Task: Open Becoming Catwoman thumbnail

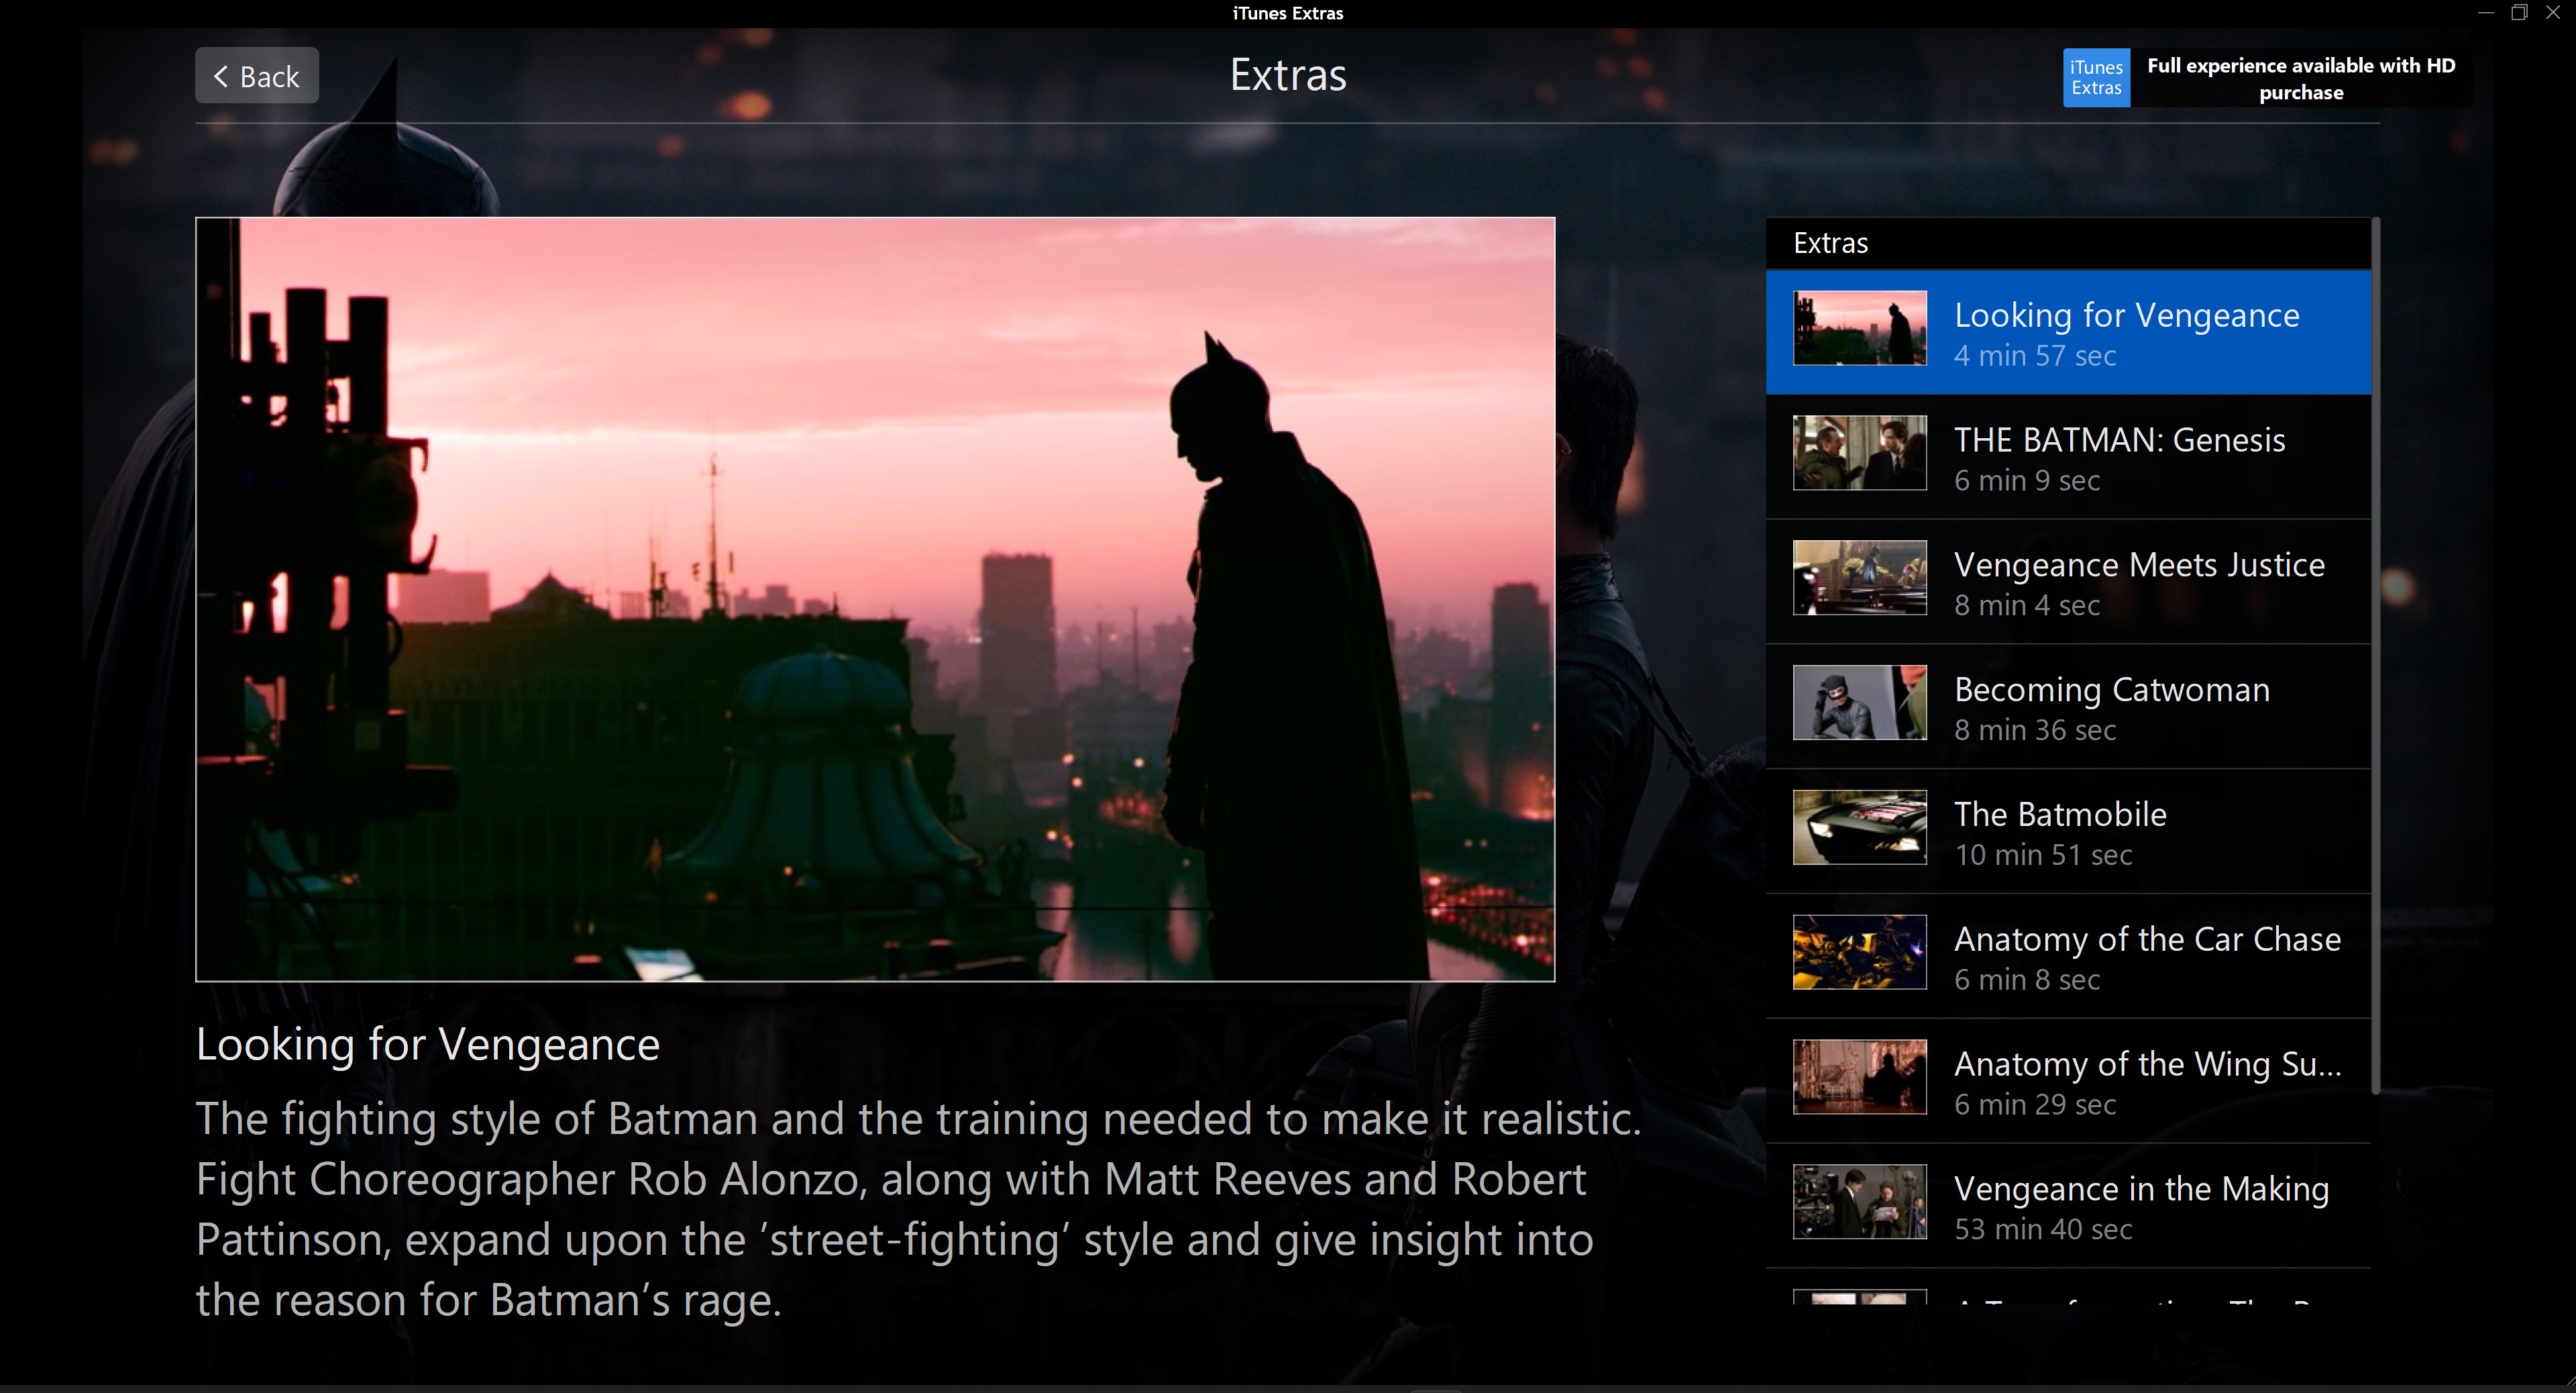Action: point(1859,703)
